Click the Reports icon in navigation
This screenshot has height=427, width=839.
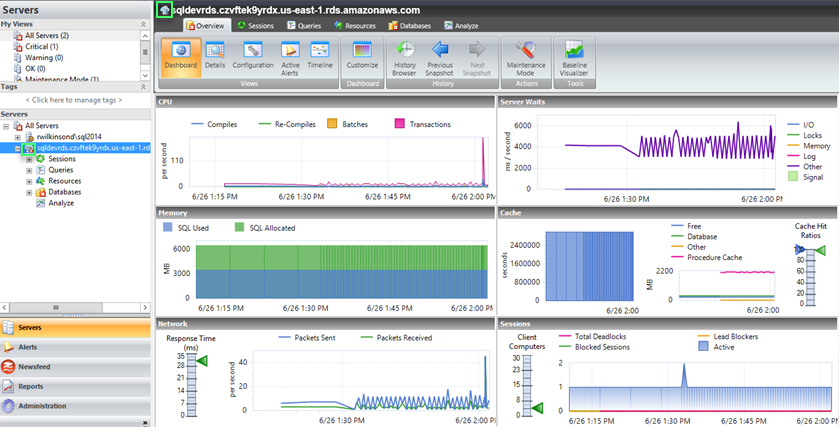pos(8,386)
